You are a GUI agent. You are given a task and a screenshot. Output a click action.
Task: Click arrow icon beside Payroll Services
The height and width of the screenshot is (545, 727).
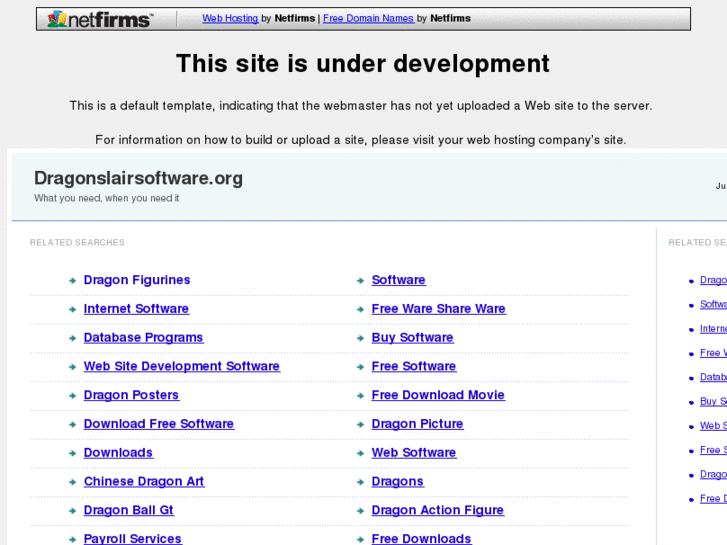72,539
